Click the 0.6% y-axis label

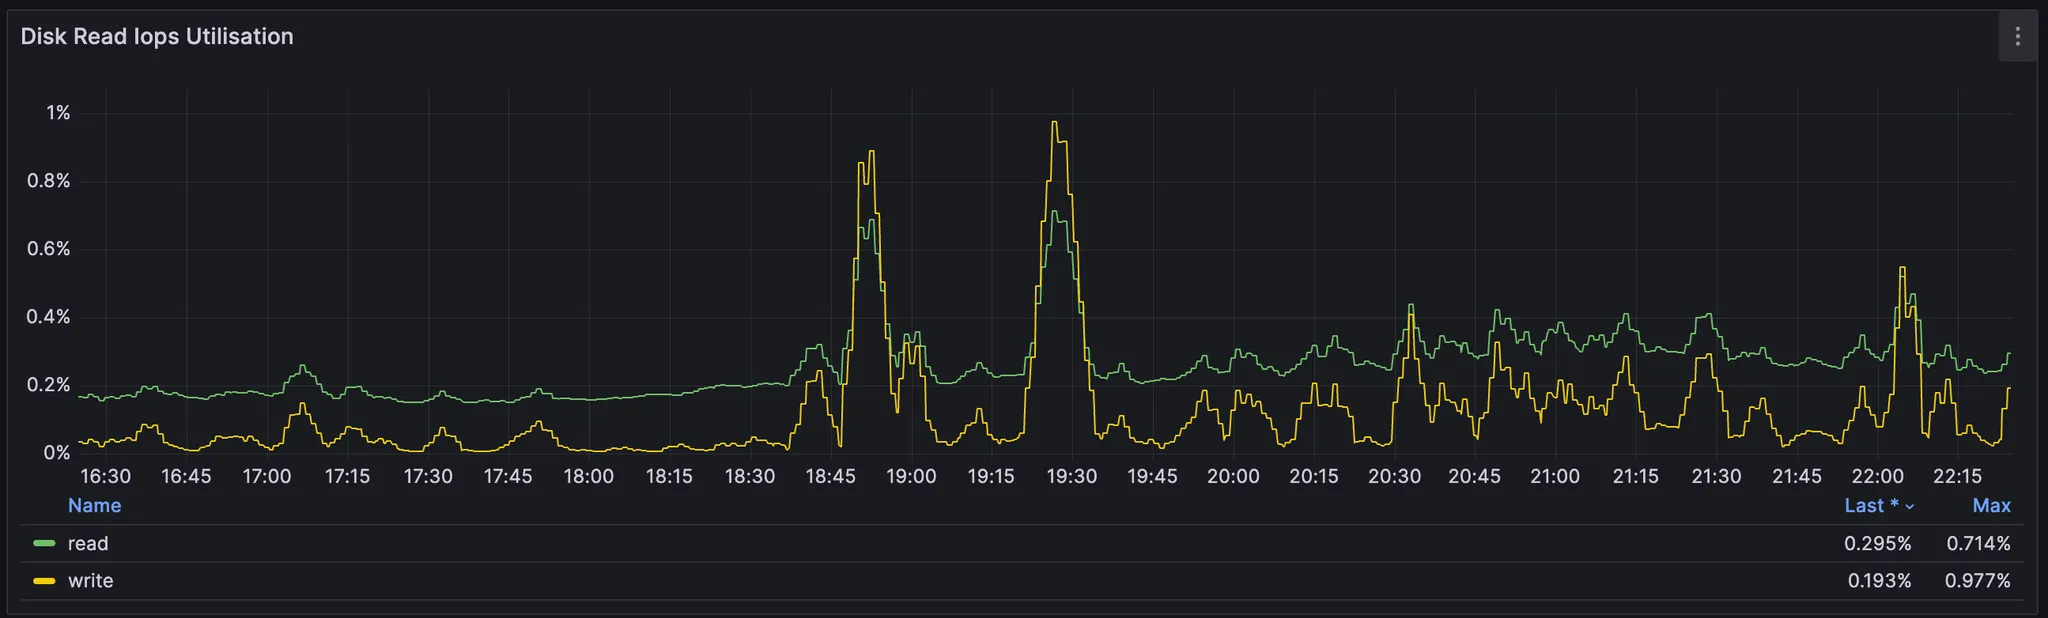(x=49, y=249)
